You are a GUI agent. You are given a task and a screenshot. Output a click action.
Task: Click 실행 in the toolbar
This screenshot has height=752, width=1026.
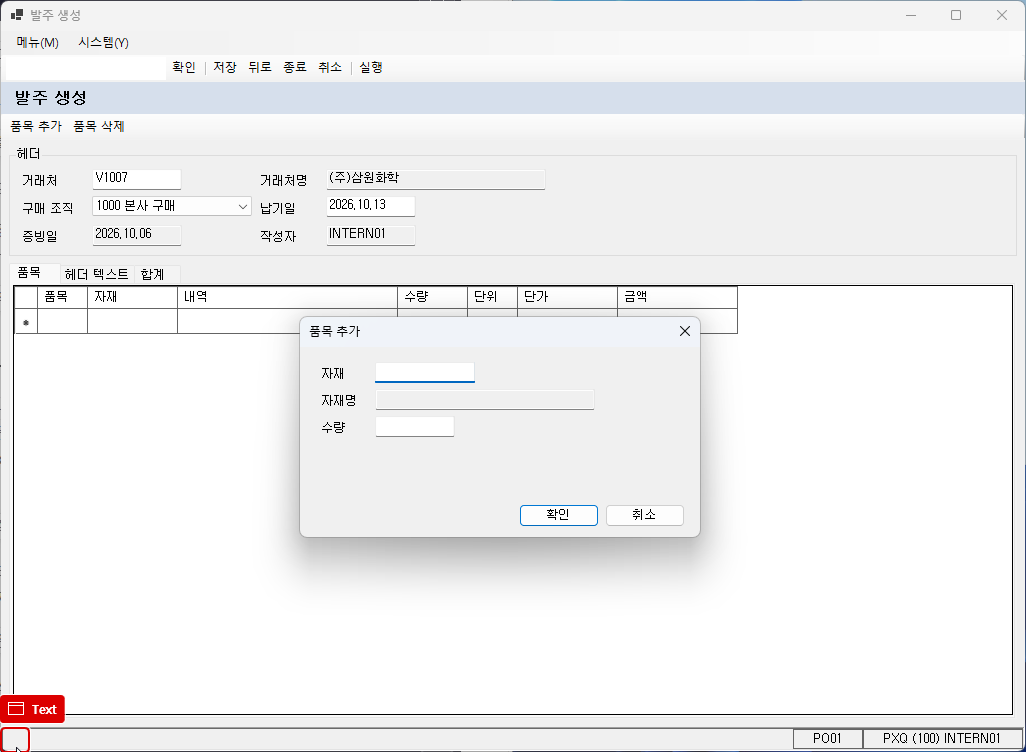coord(370,67)
